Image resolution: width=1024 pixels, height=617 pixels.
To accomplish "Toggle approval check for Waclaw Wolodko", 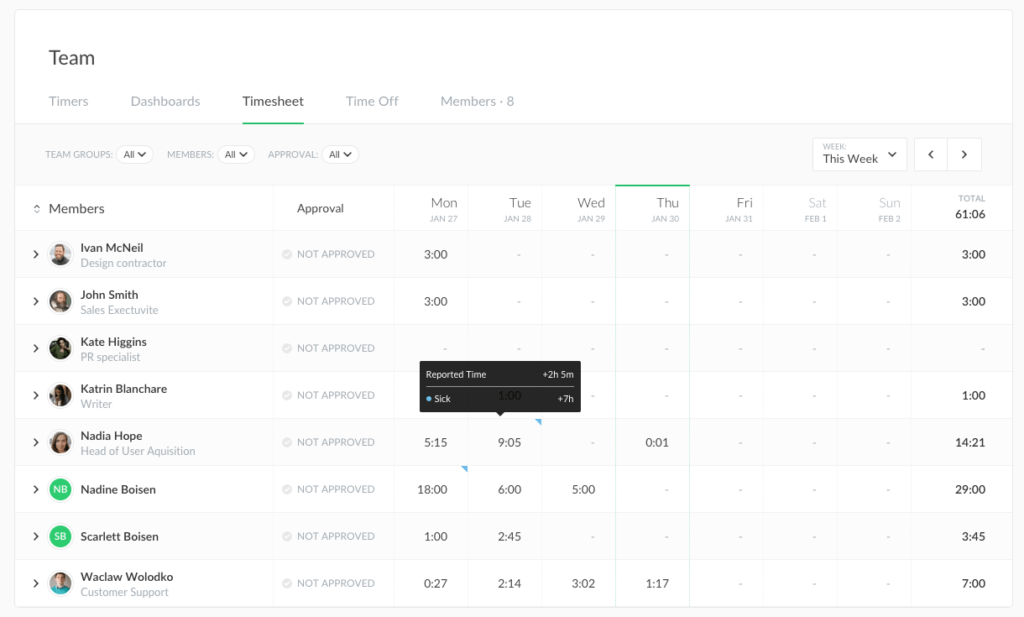I will point(287,584).
